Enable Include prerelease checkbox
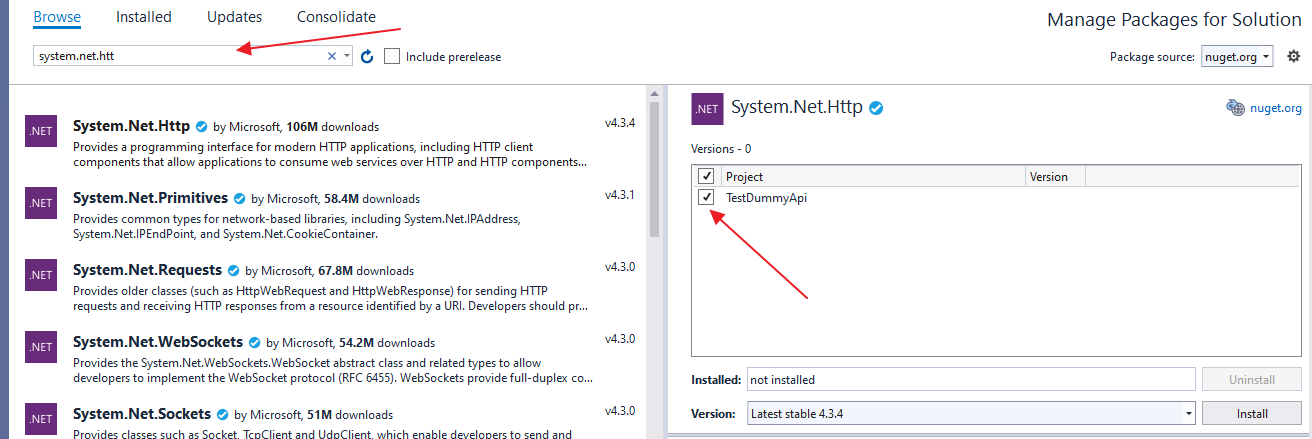1312x439 pixels. tap(392, 57)
